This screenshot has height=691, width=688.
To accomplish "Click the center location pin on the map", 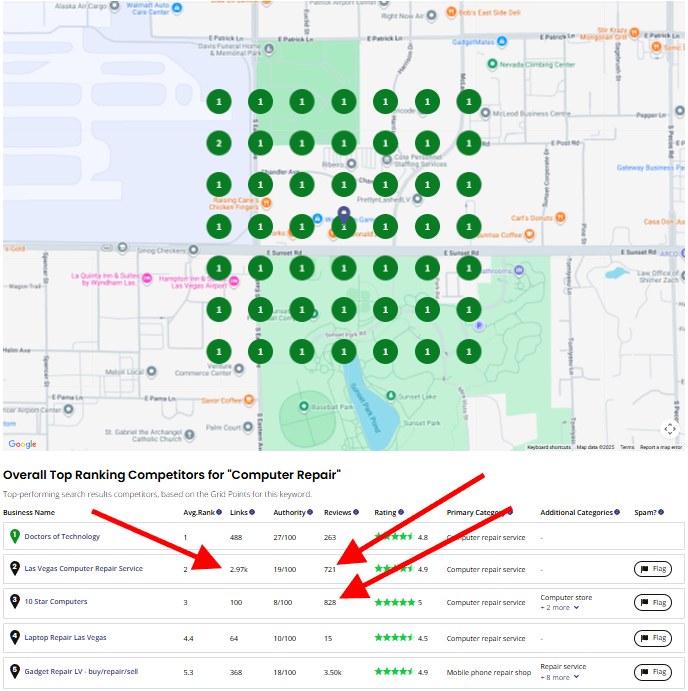I will 344,215.
